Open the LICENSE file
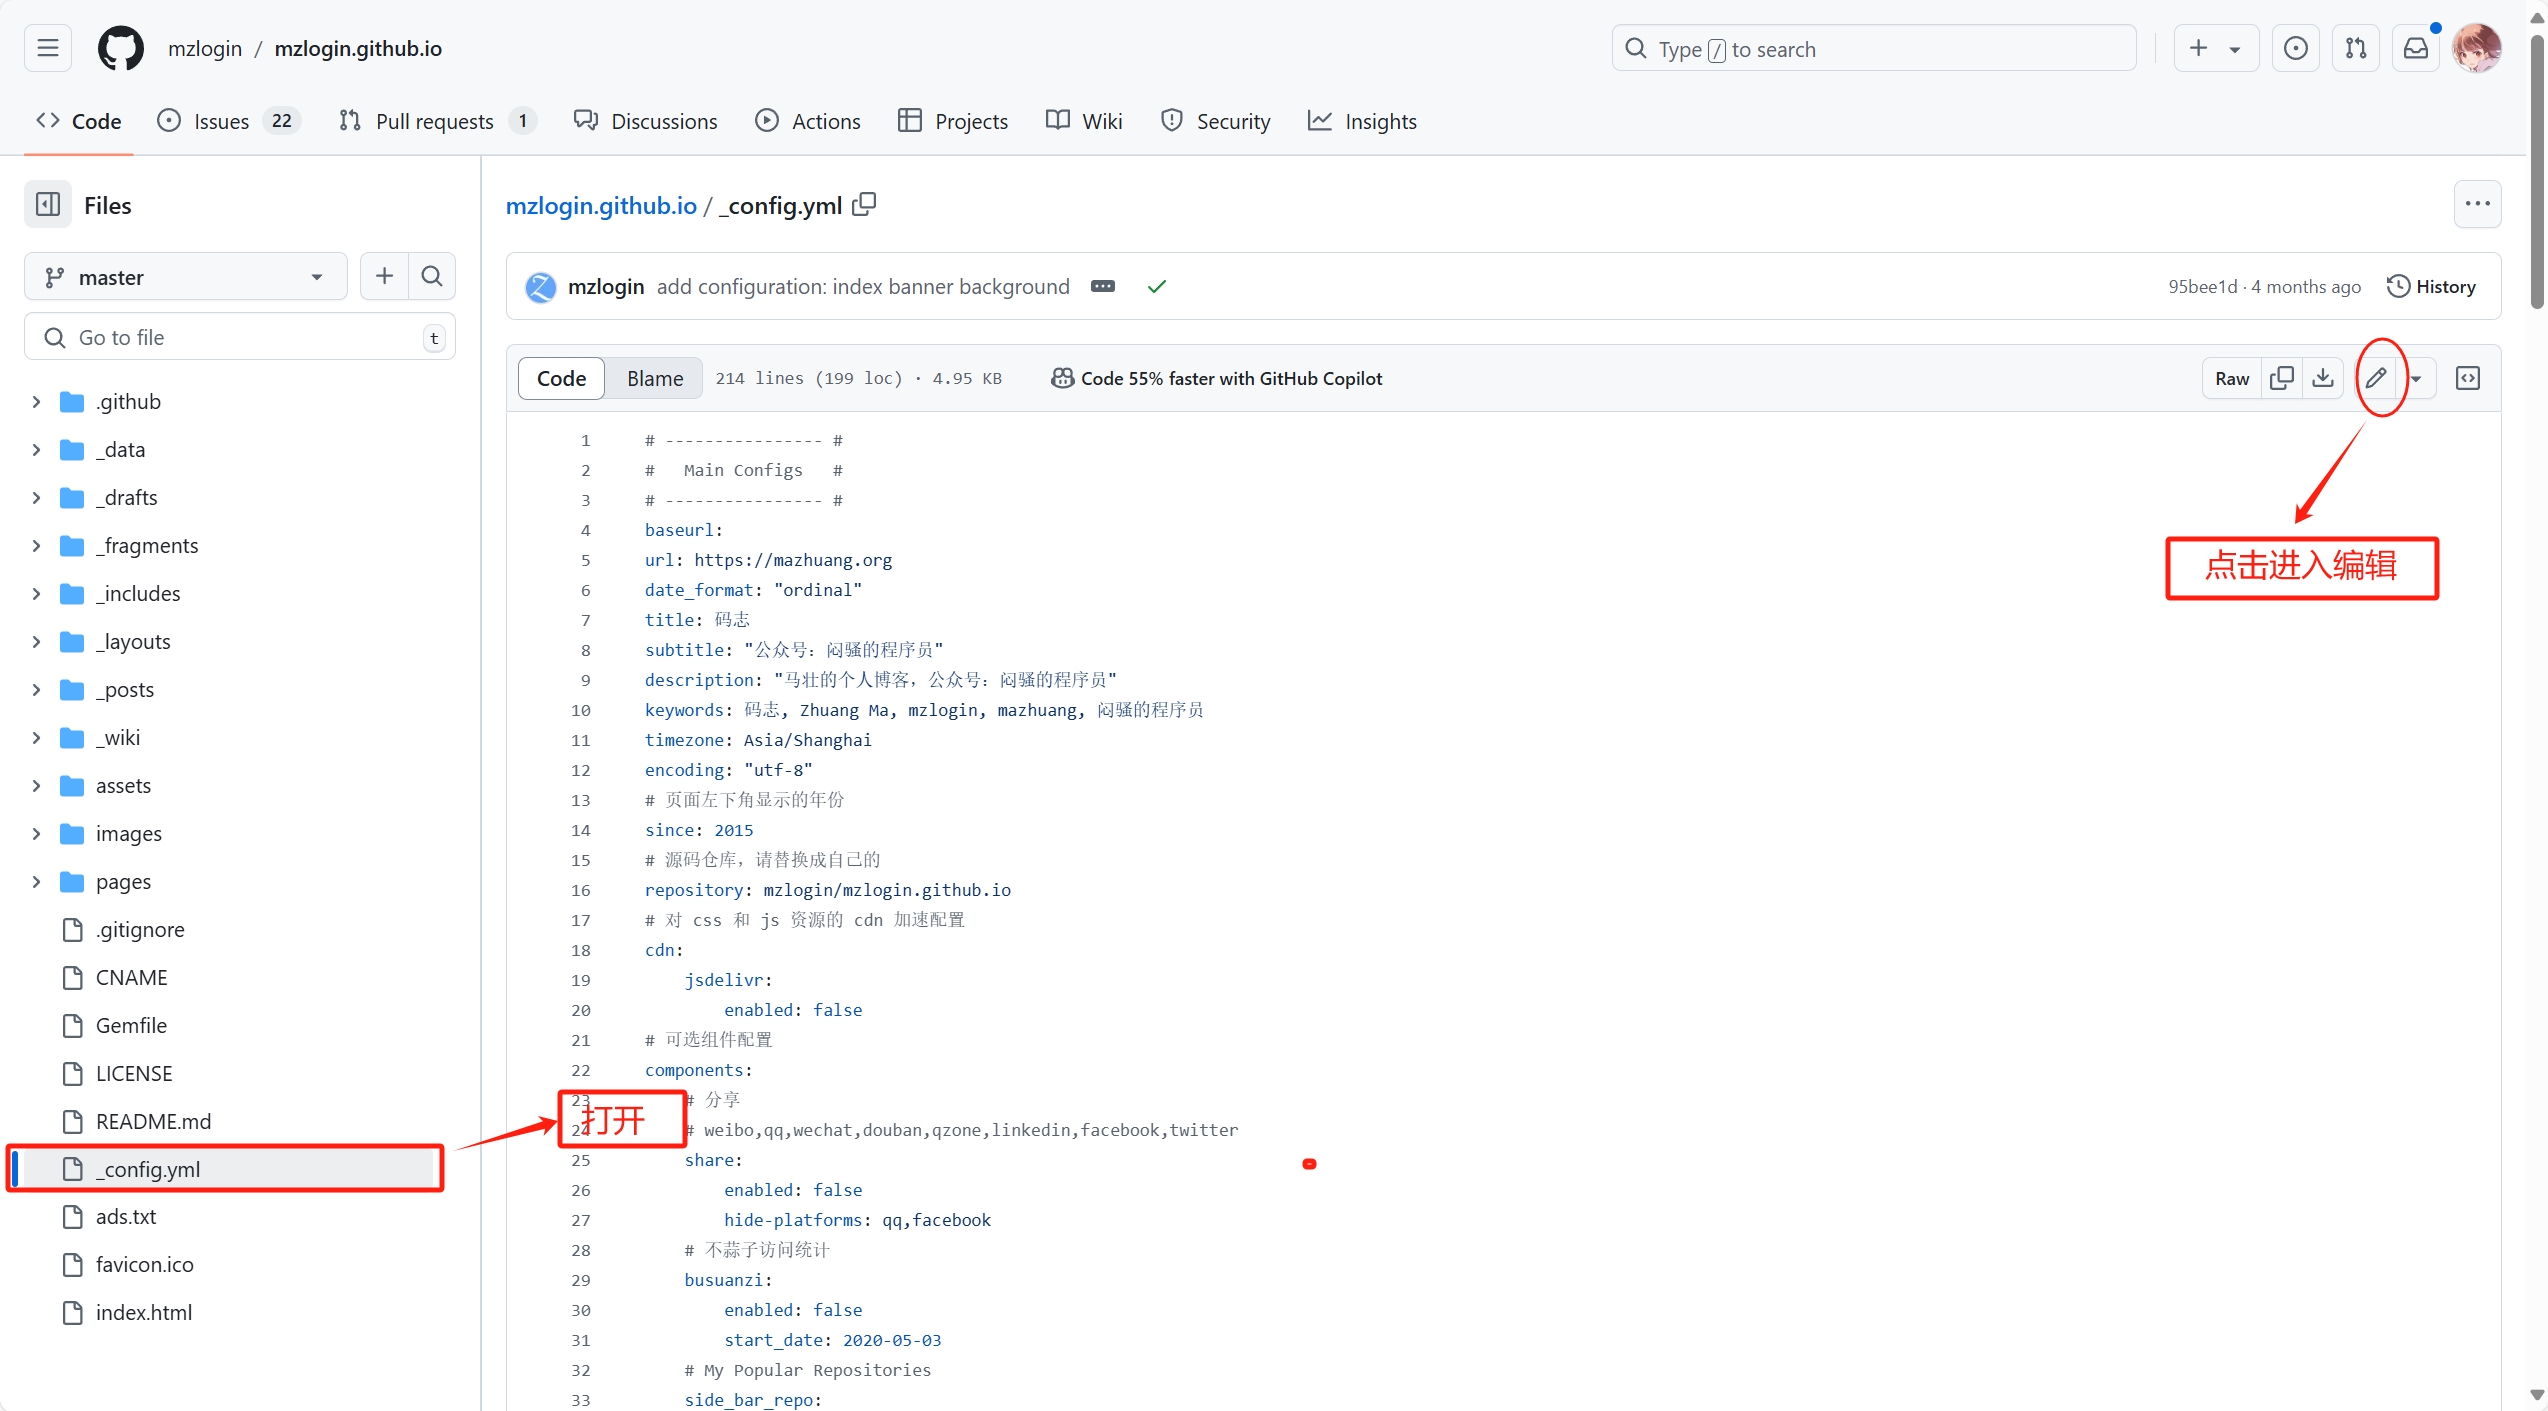 (x=134, y=1074)
